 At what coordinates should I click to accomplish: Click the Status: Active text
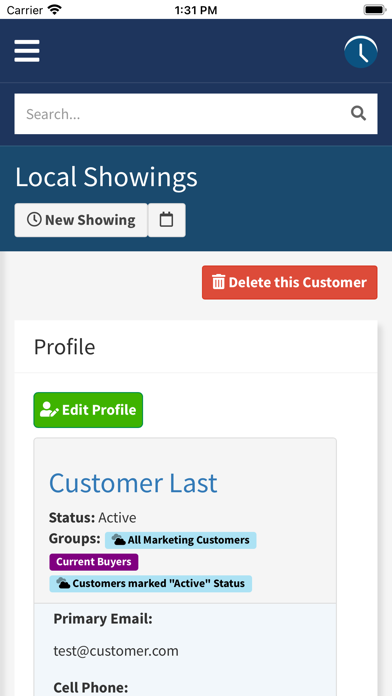[92, 518]
